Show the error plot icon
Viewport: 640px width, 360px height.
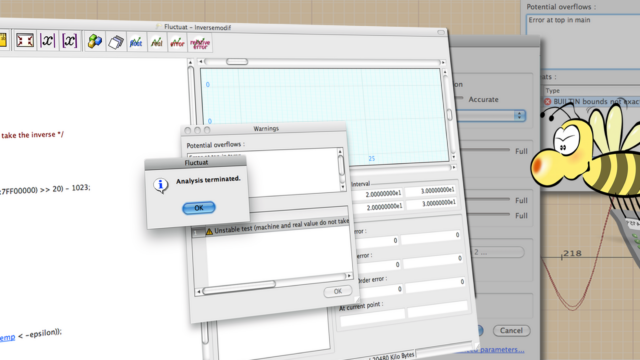click(x=177, y=43)
